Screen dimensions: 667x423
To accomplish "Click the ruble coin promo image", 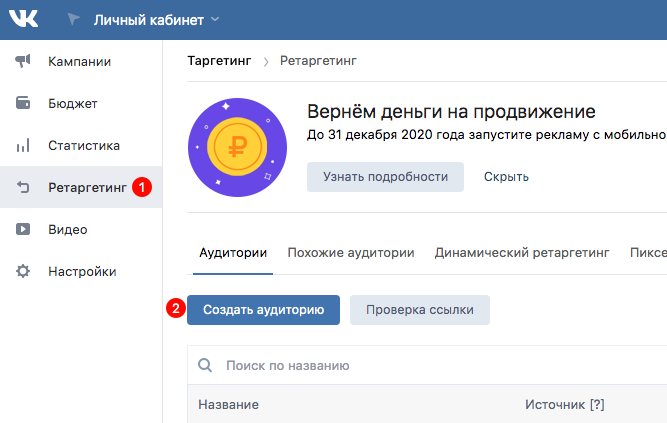I will coord(237,147).
